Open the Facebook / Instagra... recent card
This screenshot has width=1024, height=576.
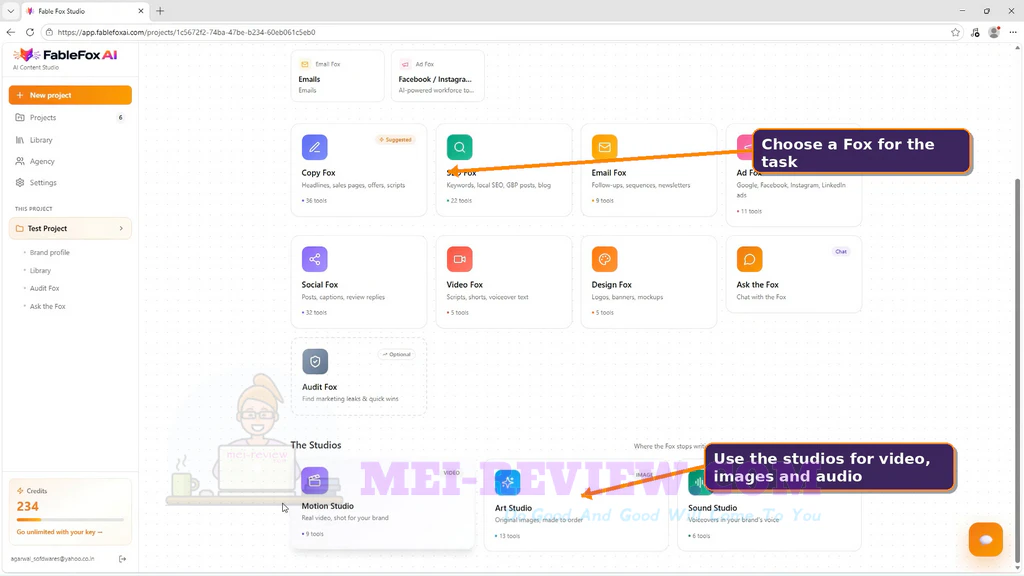pos(438,76)
